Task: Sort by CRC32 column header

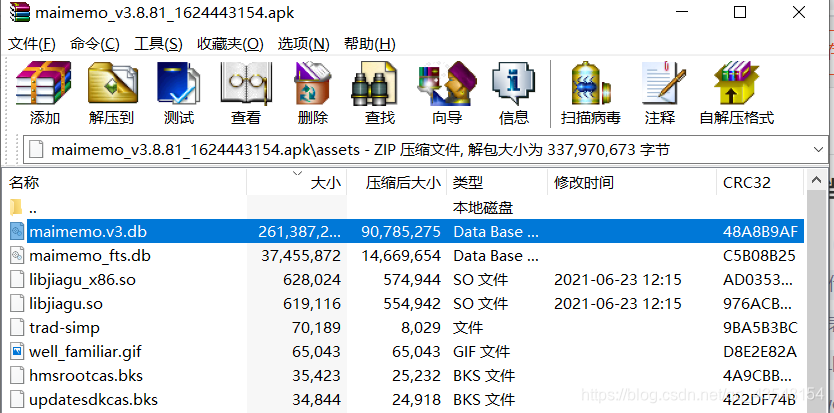Action: 760,183
